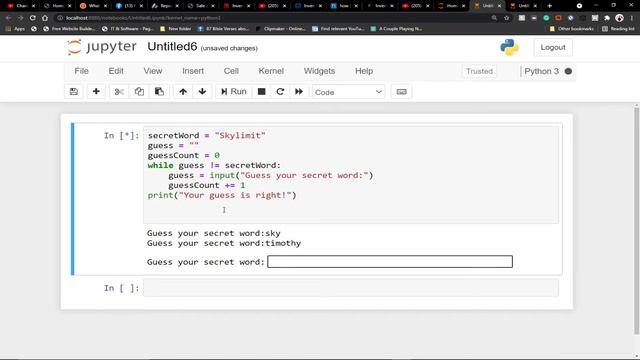Click the Logout button
This screenshot has height=360, width=640.
553,47
